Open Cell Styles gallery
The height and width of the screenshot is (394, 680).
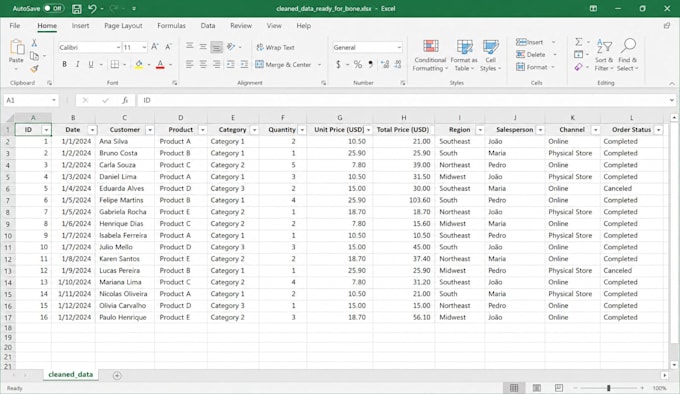[490, 55]
